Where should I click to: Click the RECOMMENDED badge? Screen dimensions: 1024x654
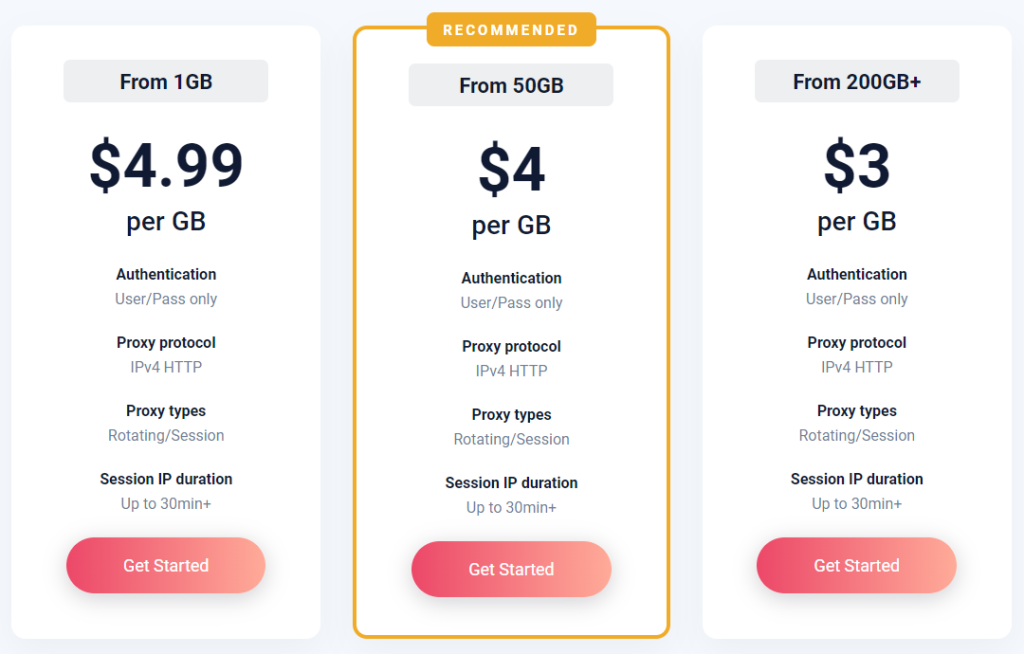tap(511, 30)
